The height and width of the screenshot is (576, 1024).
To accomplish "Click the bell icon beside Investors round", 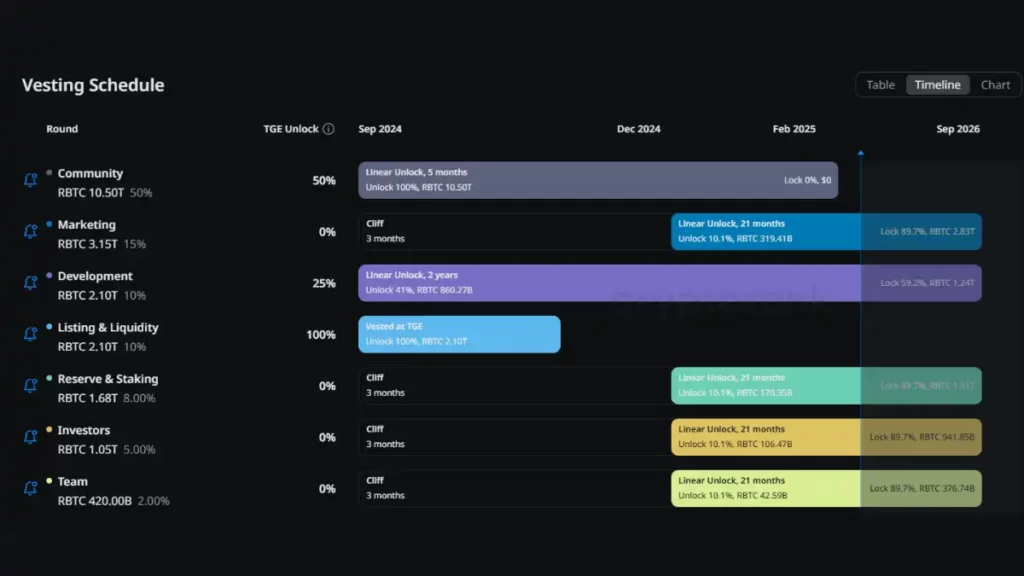I will [x=30, y=438].
